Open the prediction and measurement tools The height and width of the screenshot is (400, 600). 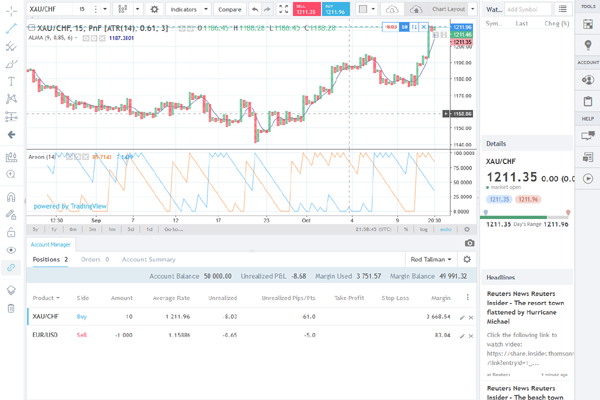click(11, 116)
